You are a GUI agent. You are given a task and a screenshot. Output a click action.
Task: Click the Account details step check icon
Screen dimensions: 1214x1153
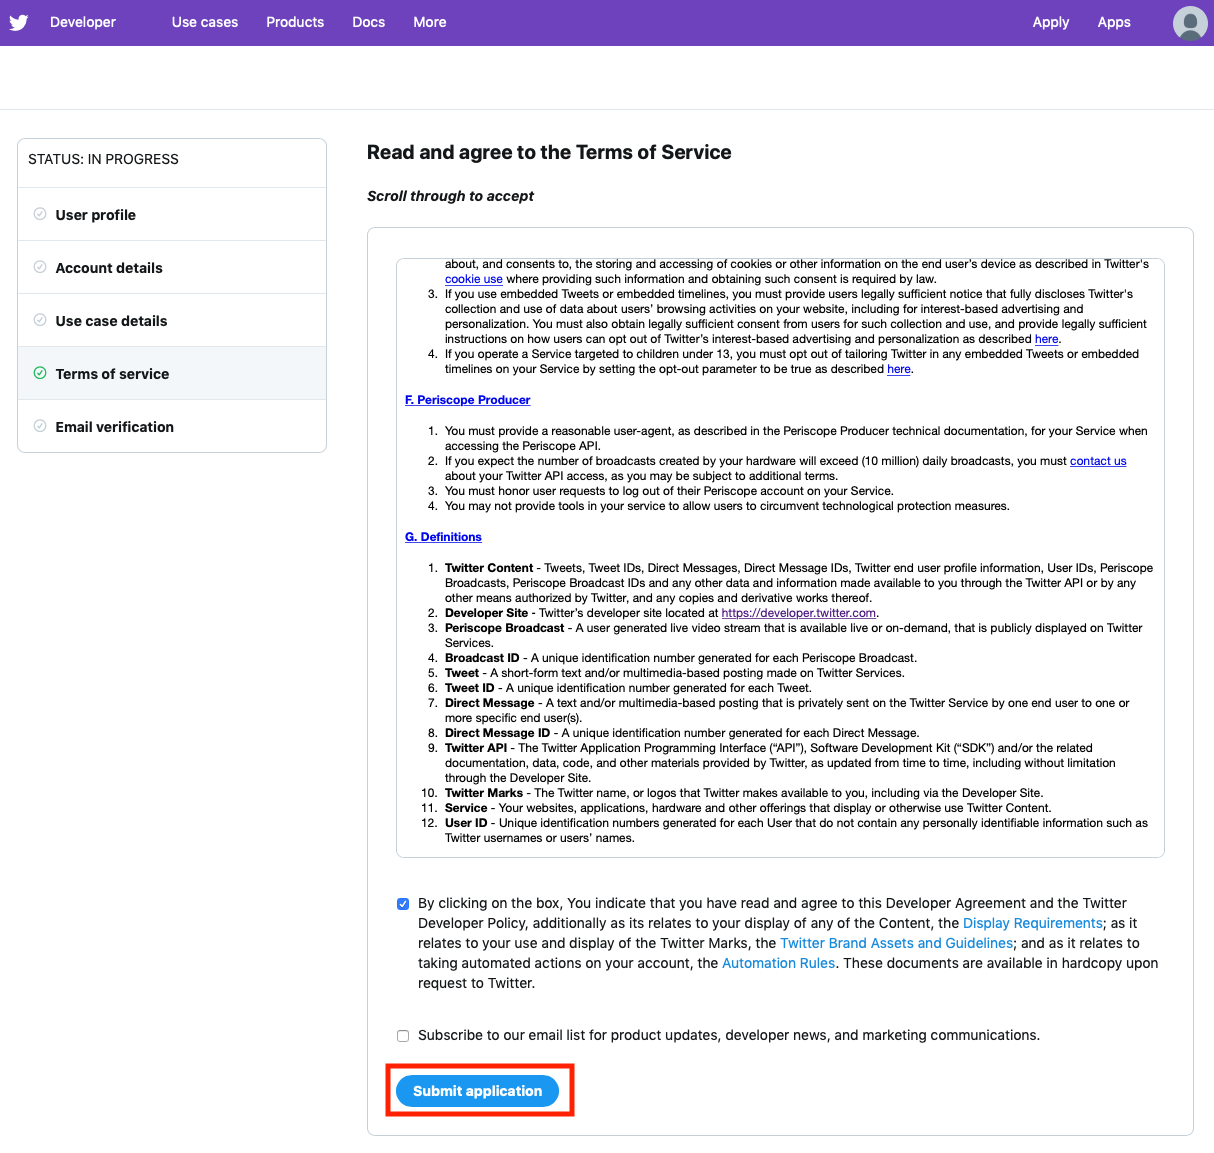point(40,267)
